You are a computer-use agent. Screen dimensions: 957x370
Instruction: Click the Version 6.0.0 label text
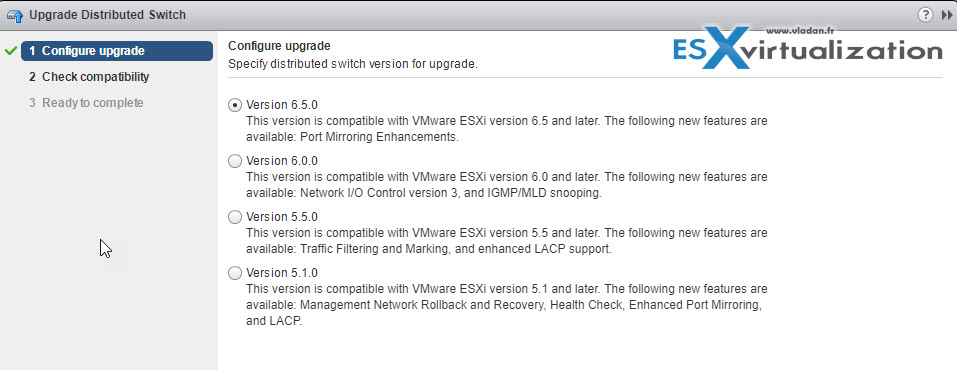click(x=282, y=161)
